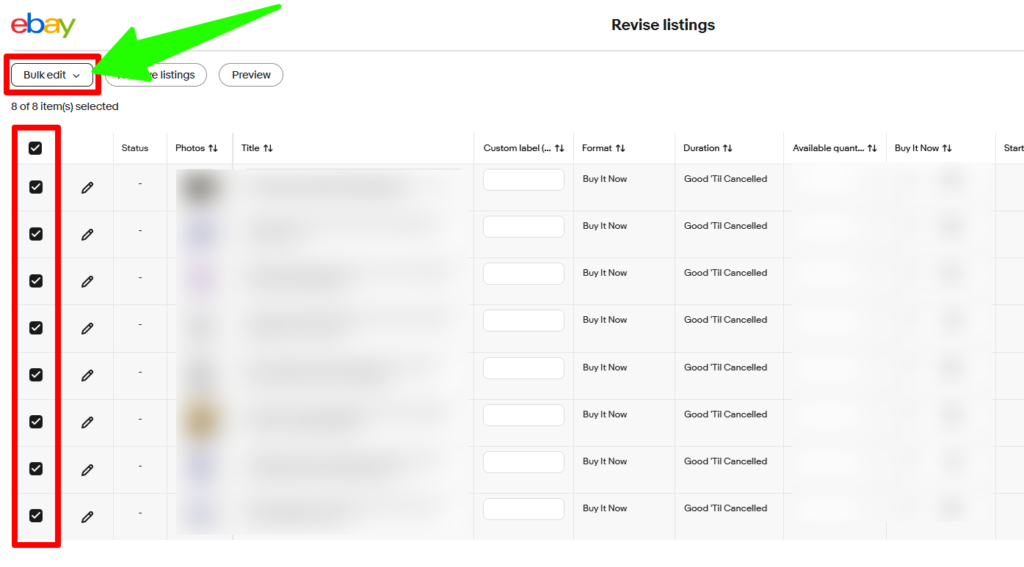Click the eBay logo
Image resolution: width=1024 pixels, height=567 pixels.
(x=43, y=25)
